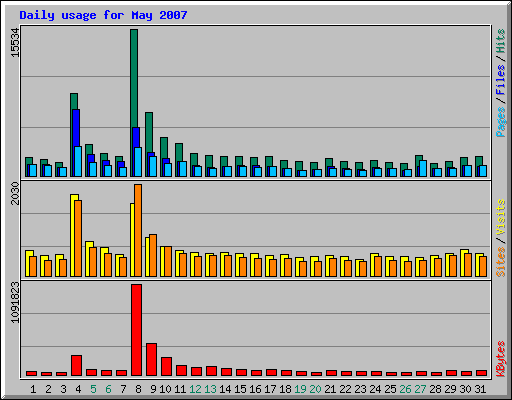
Task: Click day label 4 on the x-axis
Action: 78,389
